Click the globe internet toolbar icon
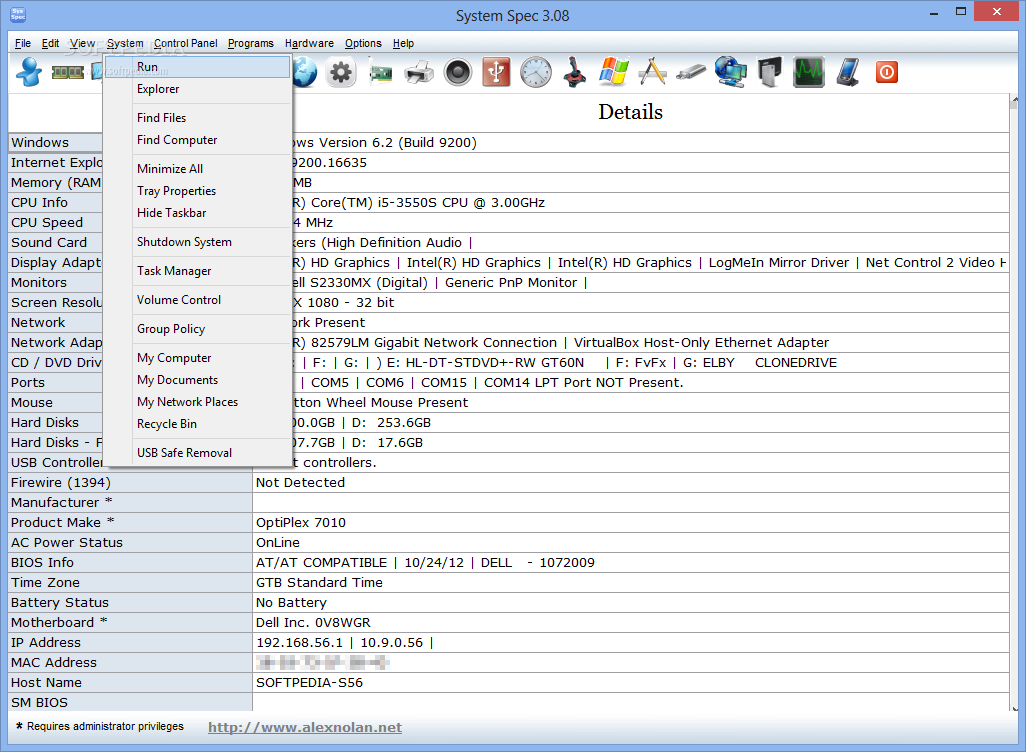Image resolution: width=1026 pixels, height=752 pixels. click(x=305, y=72)
